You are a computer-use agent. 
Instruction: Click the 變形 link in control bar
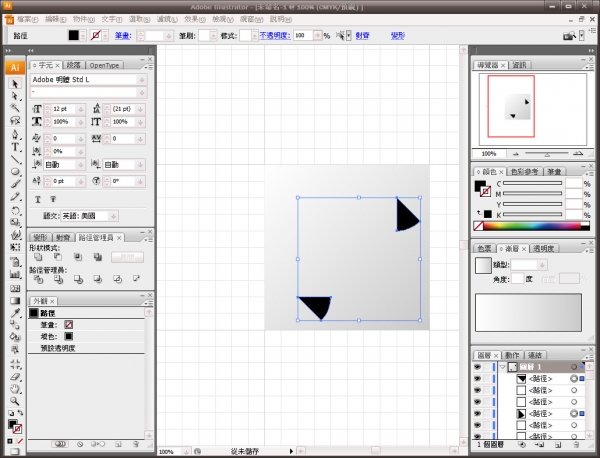click(397, 35)
